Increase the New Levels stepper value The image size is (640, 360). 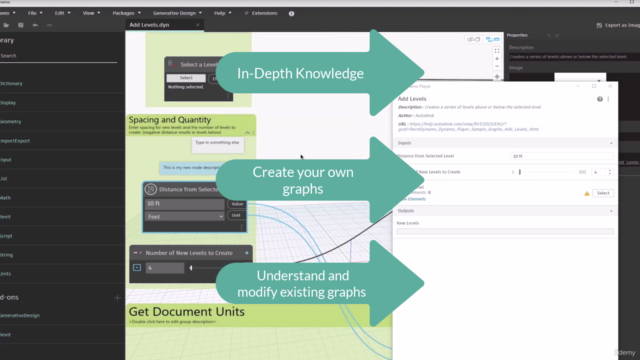[x=610, y=171]
